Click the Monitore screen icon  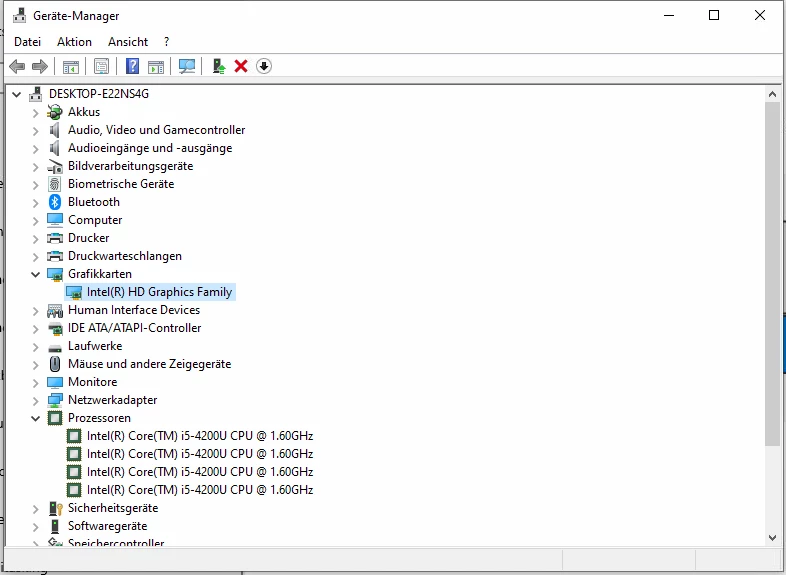point(55,382)
